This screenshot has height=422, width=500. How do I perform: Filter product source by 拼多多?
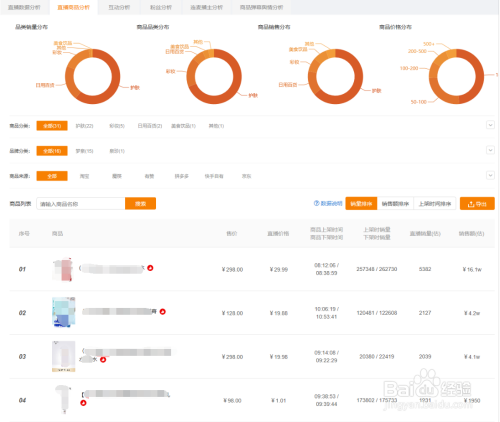(182, 176)
